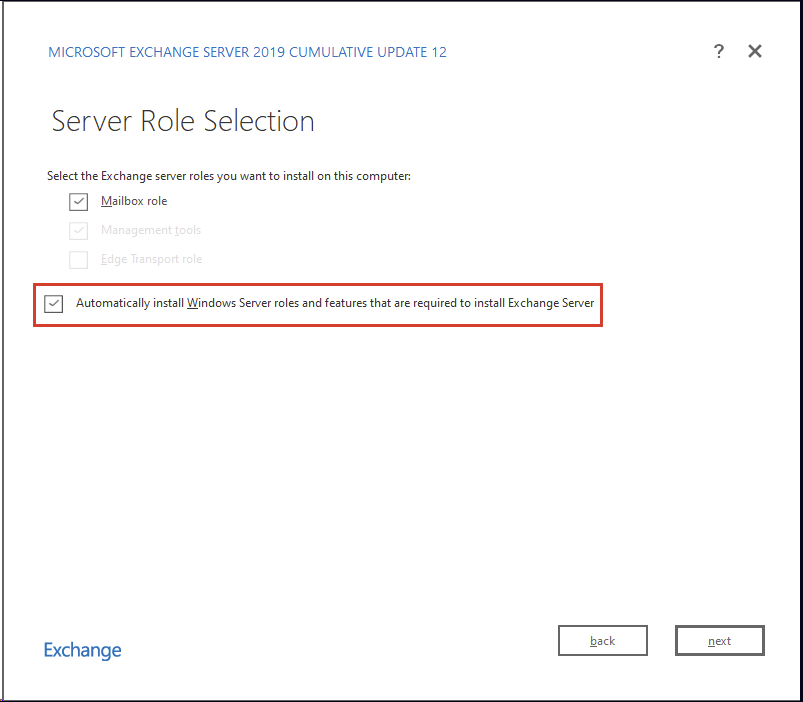Screen dimensions: 803x702
Task: Uncheck automatic Windows Server roles install checkbox
Action: (x=54, y=304)
